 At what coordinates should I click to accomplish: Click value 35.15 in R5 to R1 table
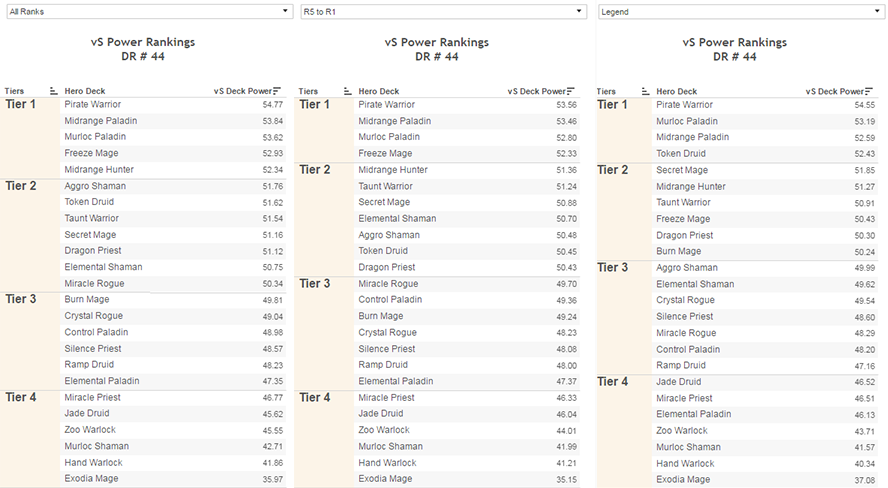[x=567, y=480]
